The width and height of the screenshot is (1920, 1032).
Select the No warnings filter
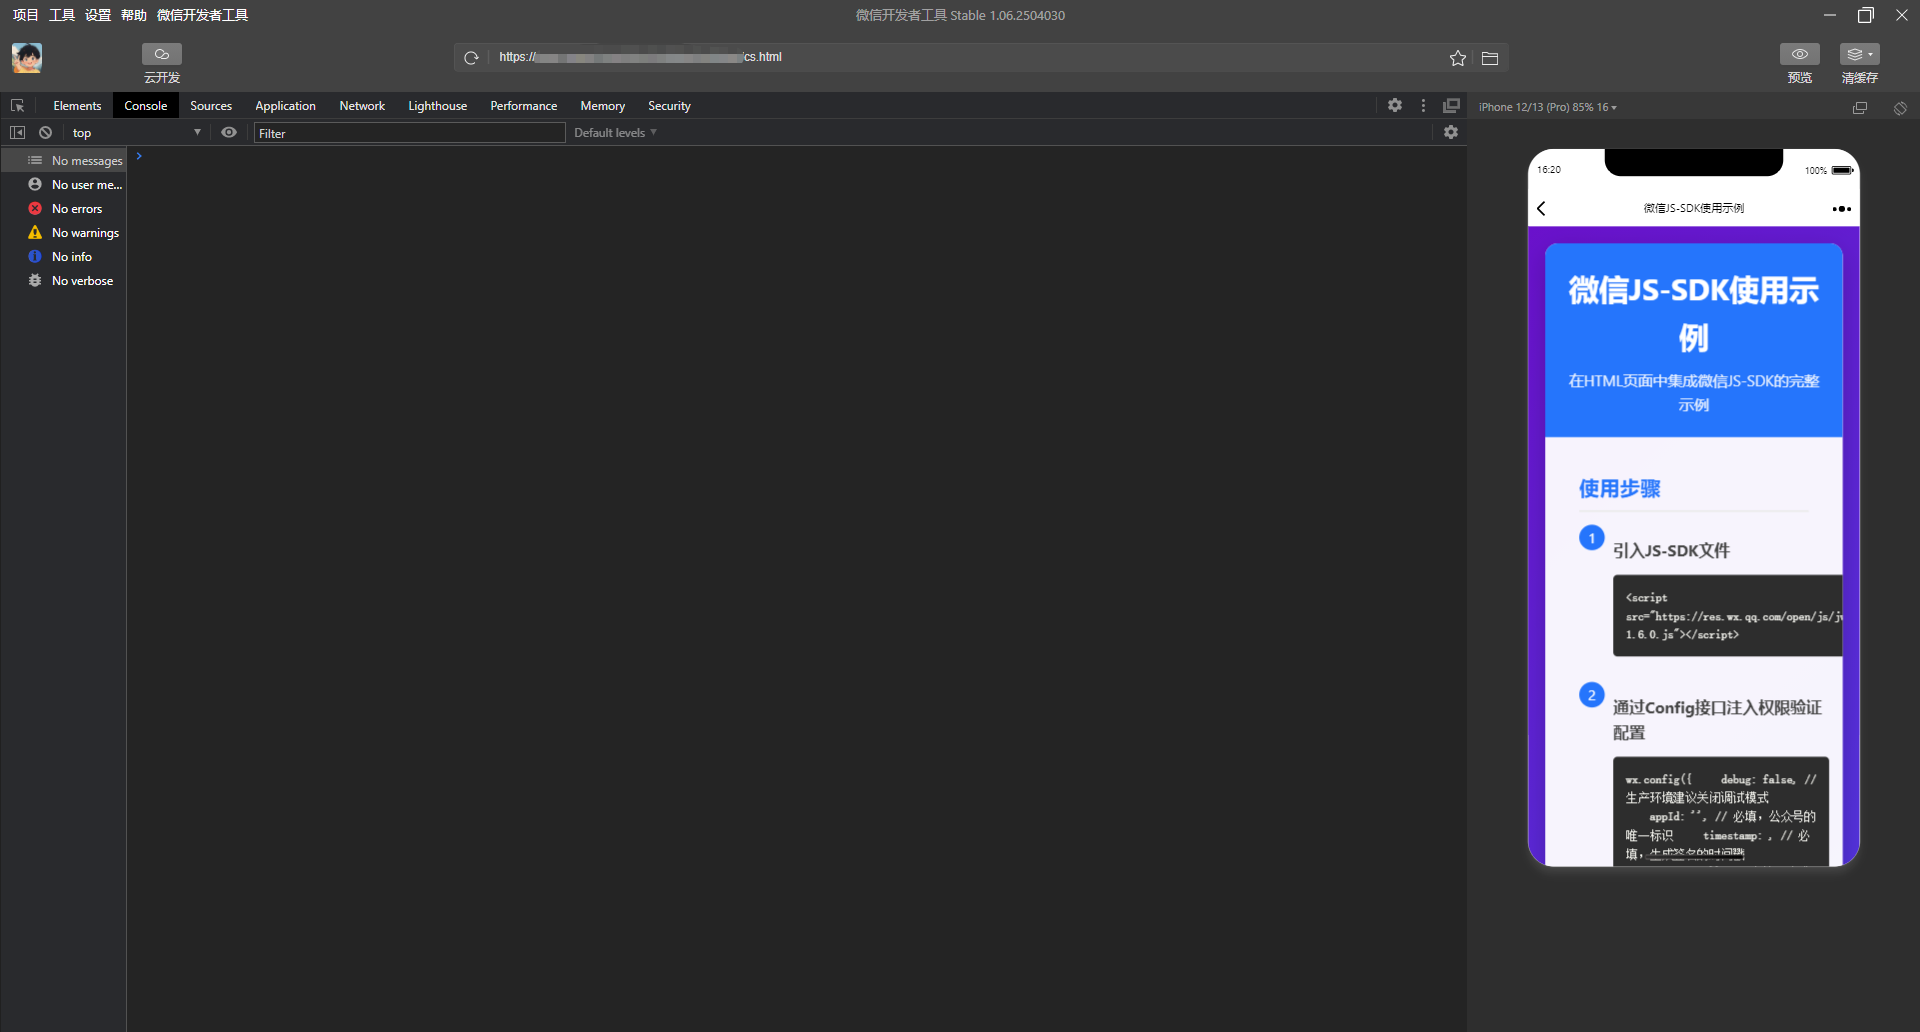point(64,233)
